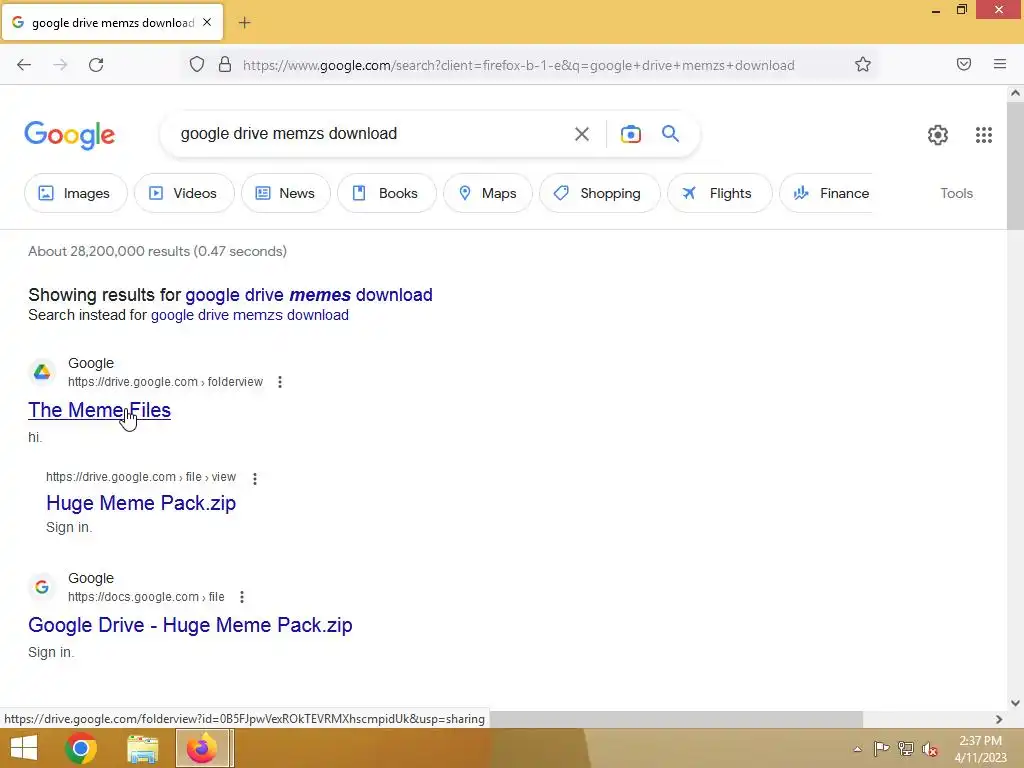Viewport: 1024px width, 768px height.
Task: Click the site padlock security icon
Action: point(225,65)
